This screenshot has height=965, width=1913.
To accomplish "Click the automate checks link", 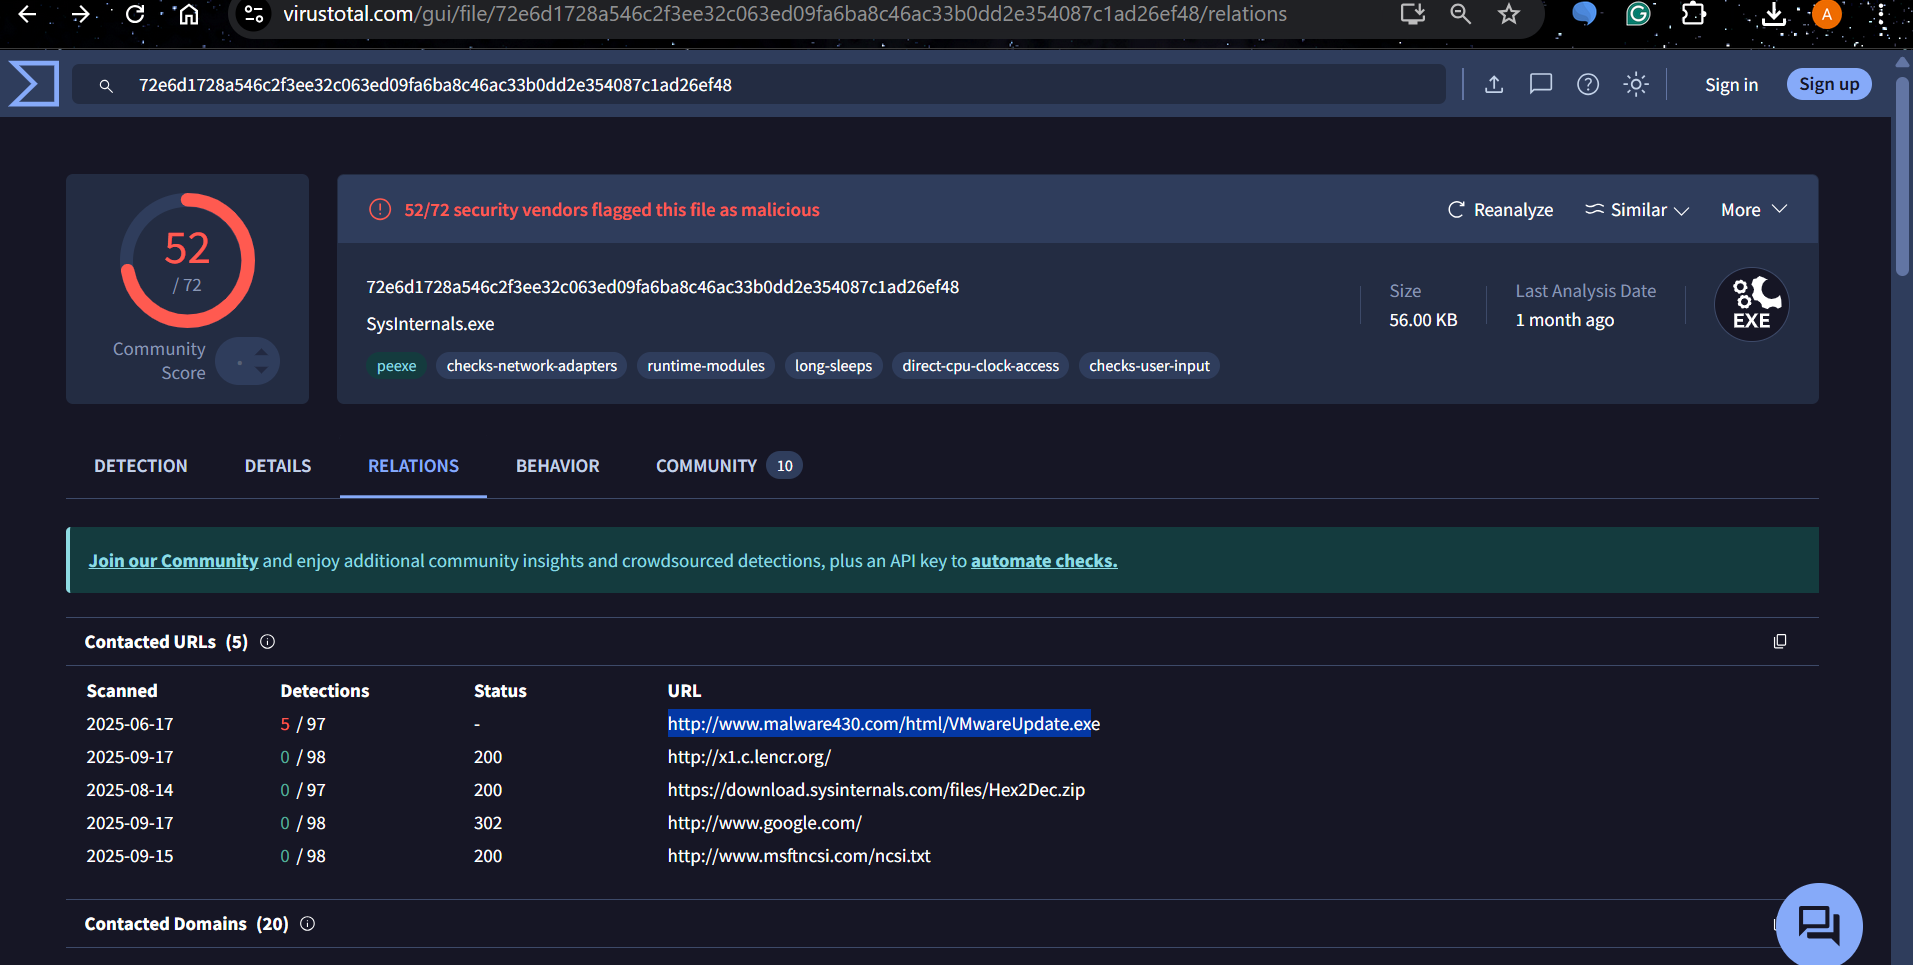I will click(x=1044, y=561).
